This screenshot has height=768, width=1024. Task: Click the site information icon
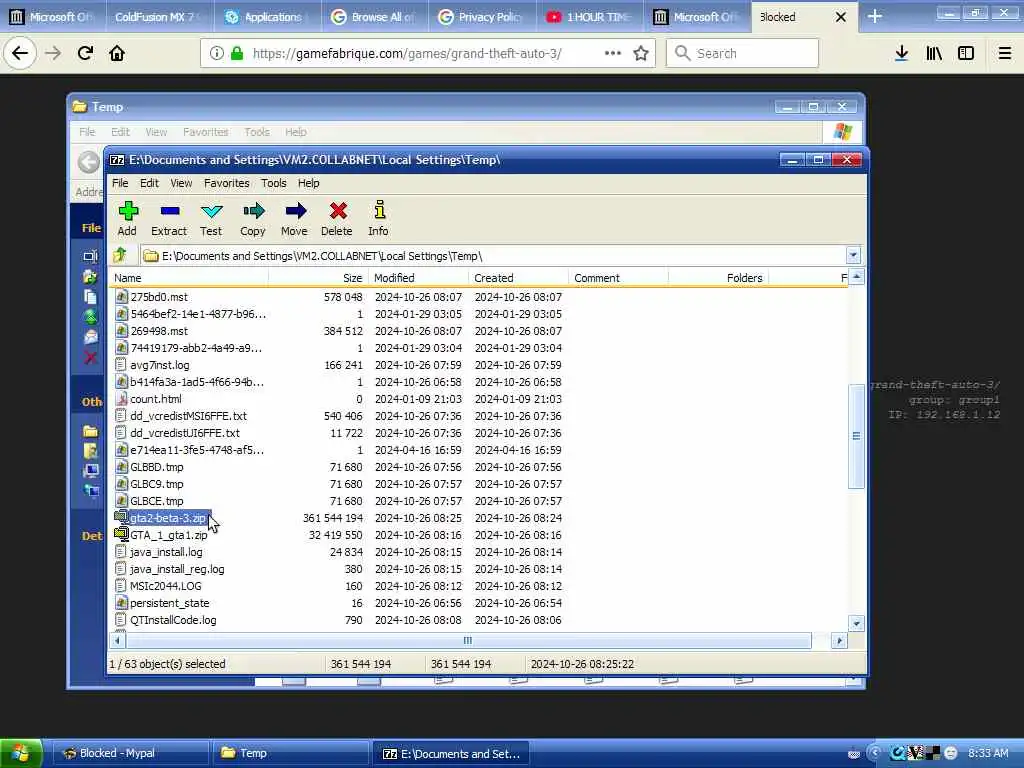[217, 54]
